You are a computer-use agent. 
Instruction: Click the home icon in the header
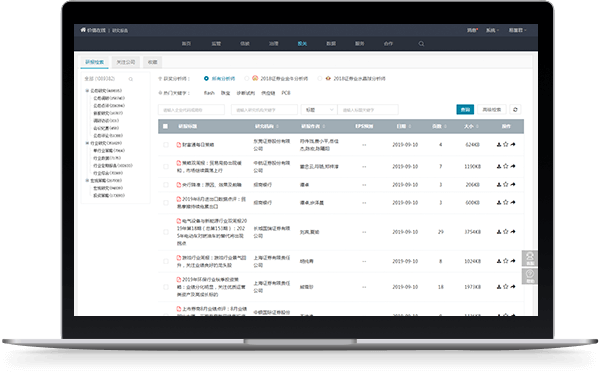(83, 30)
